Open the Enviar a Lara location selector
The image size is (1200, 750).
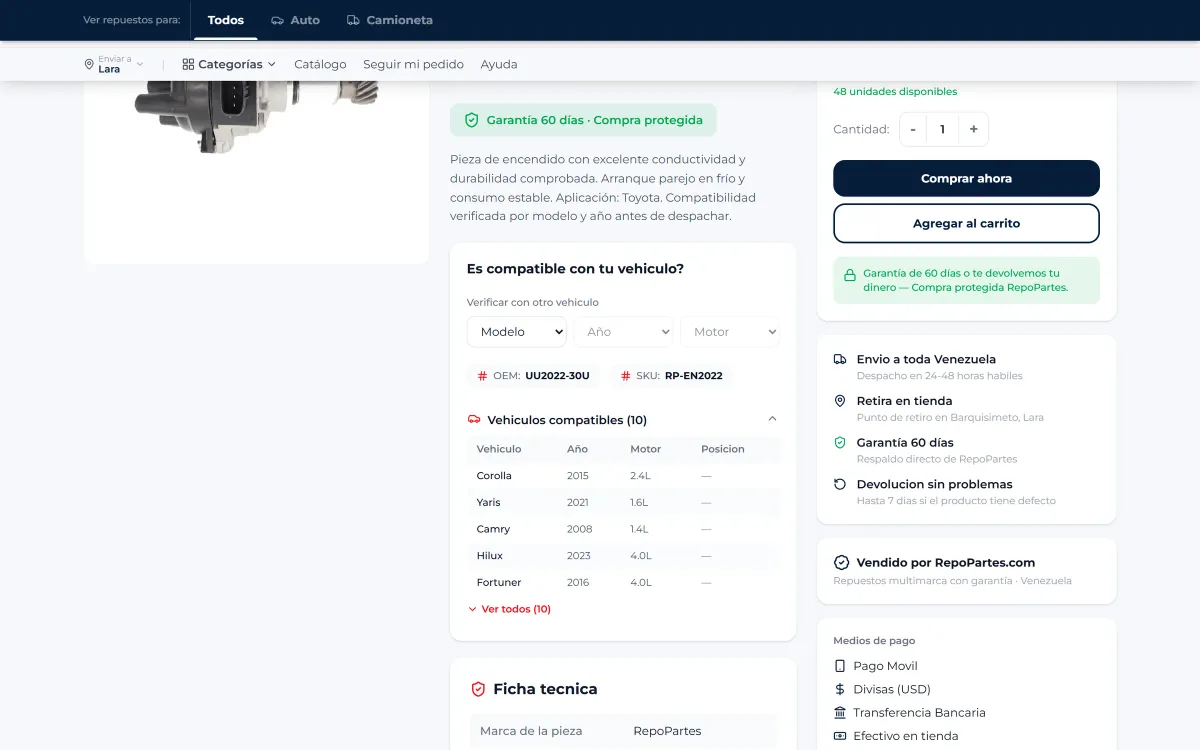[x=114, y=64]
